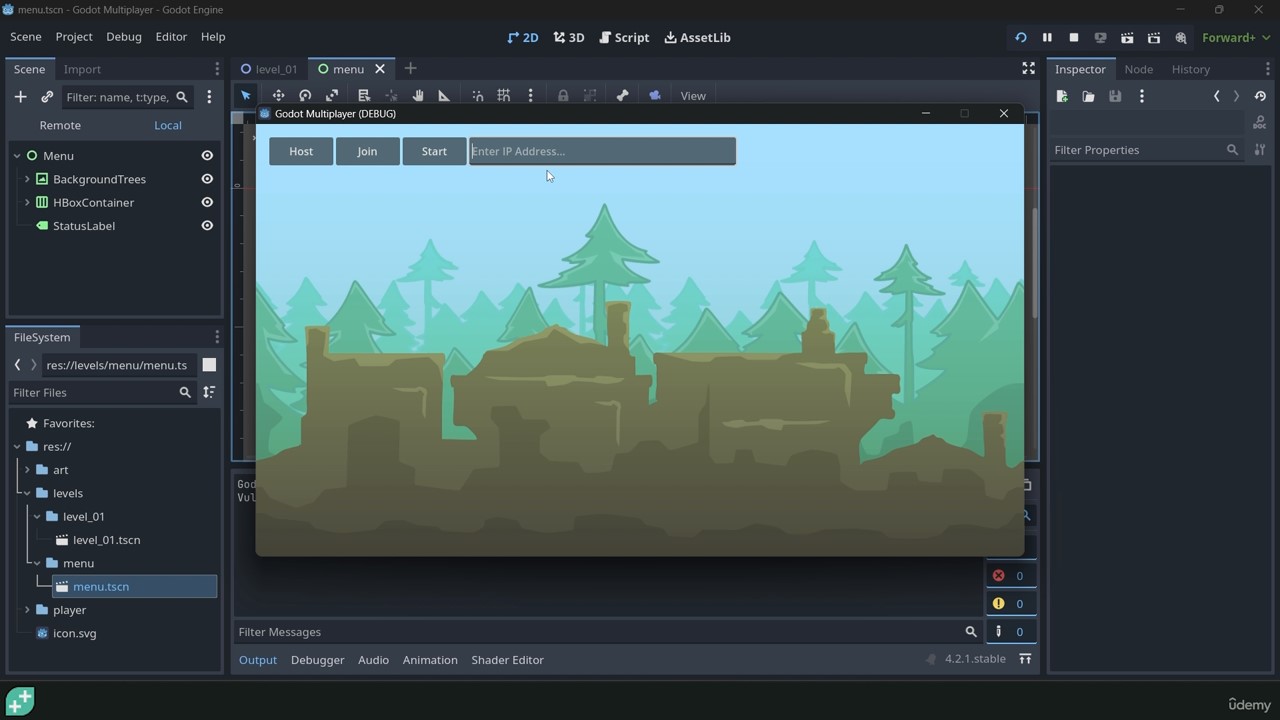1280x720 pixels.
Task: Expand the art folder
Action: (x=27, y=470)
